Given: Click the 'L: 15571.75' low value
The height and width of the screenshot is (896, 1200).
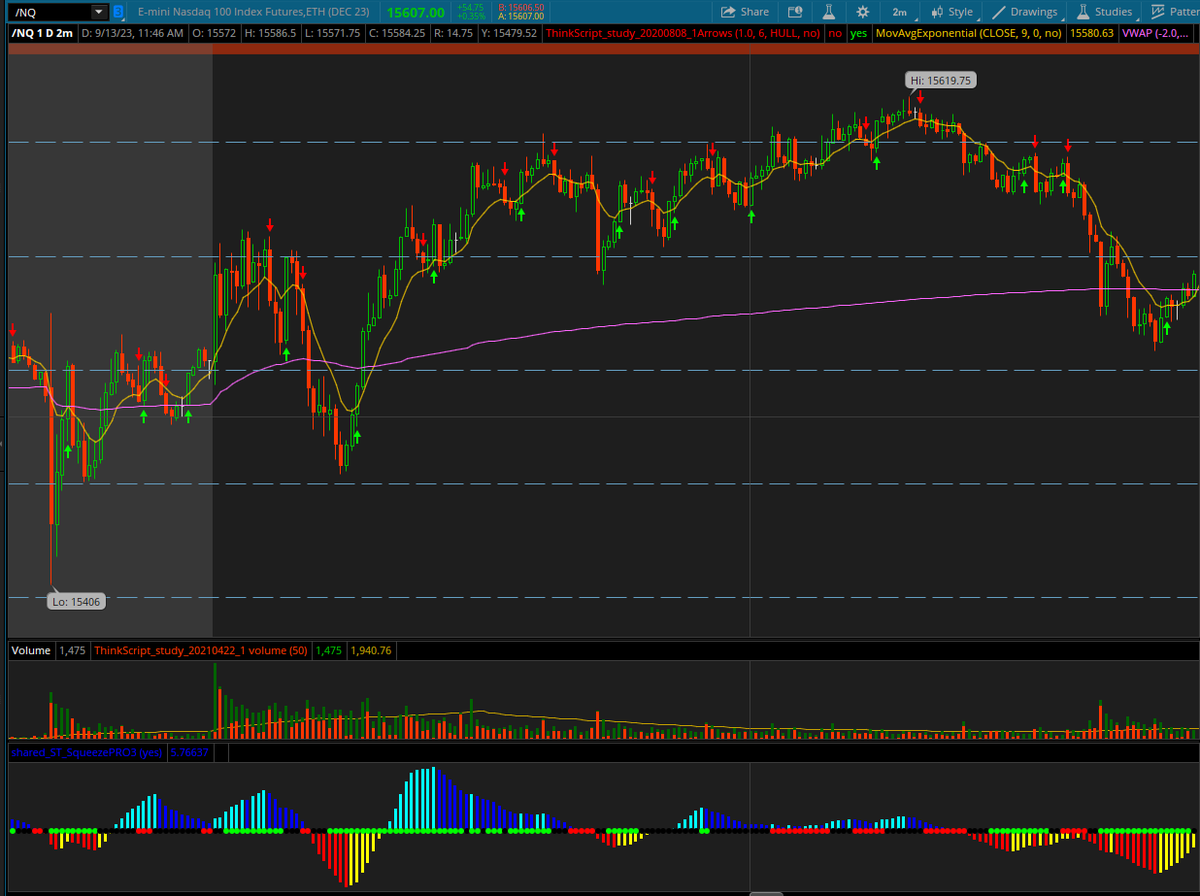Looking at the screenshot, I should (x=333, y=33).
